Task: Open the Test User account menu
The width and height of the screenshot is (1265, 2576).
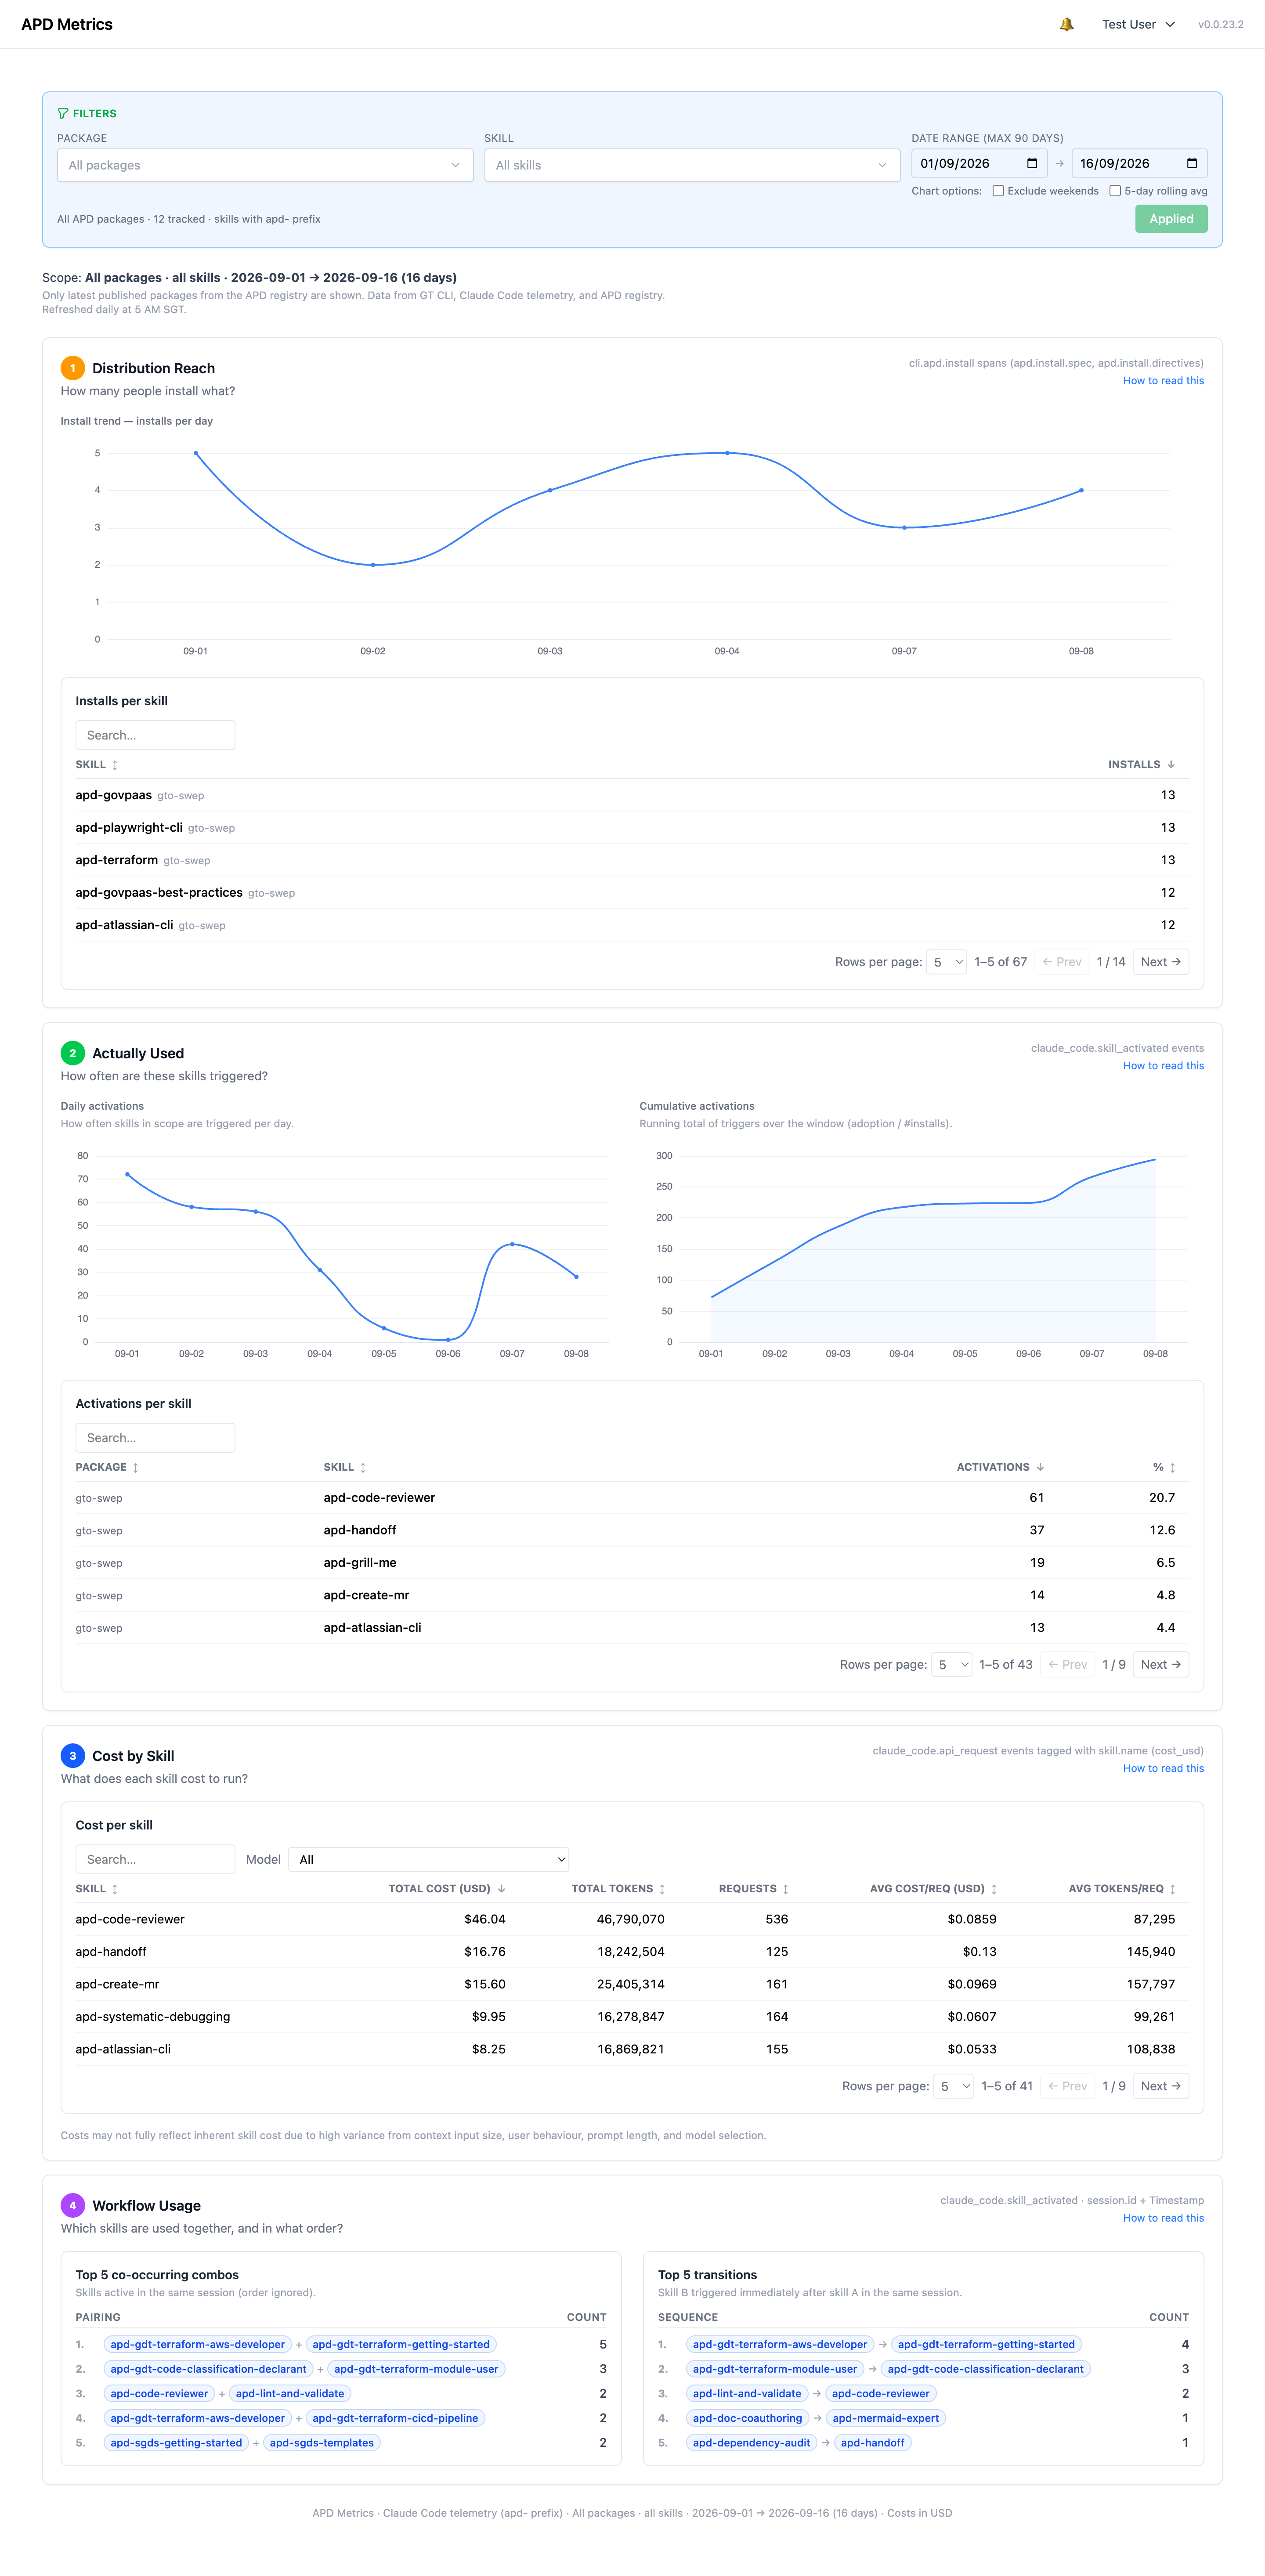Action: pos(1138,24)
